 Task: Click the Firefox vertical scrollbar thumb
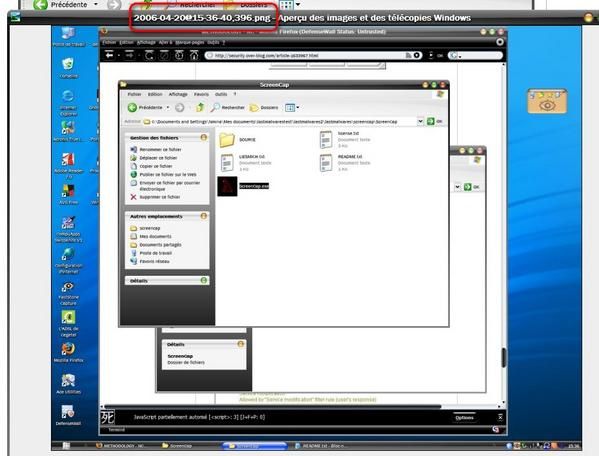[503, 357]
